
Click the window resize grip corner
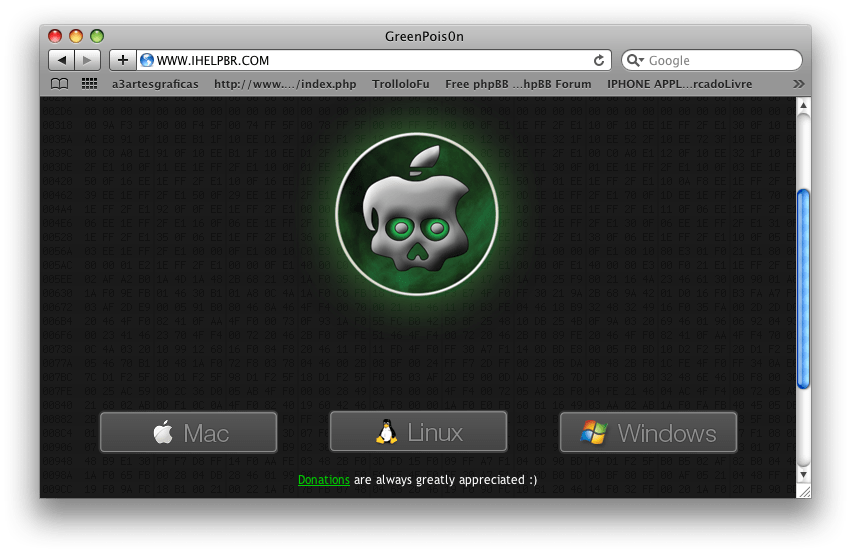[x=804, y=491]
